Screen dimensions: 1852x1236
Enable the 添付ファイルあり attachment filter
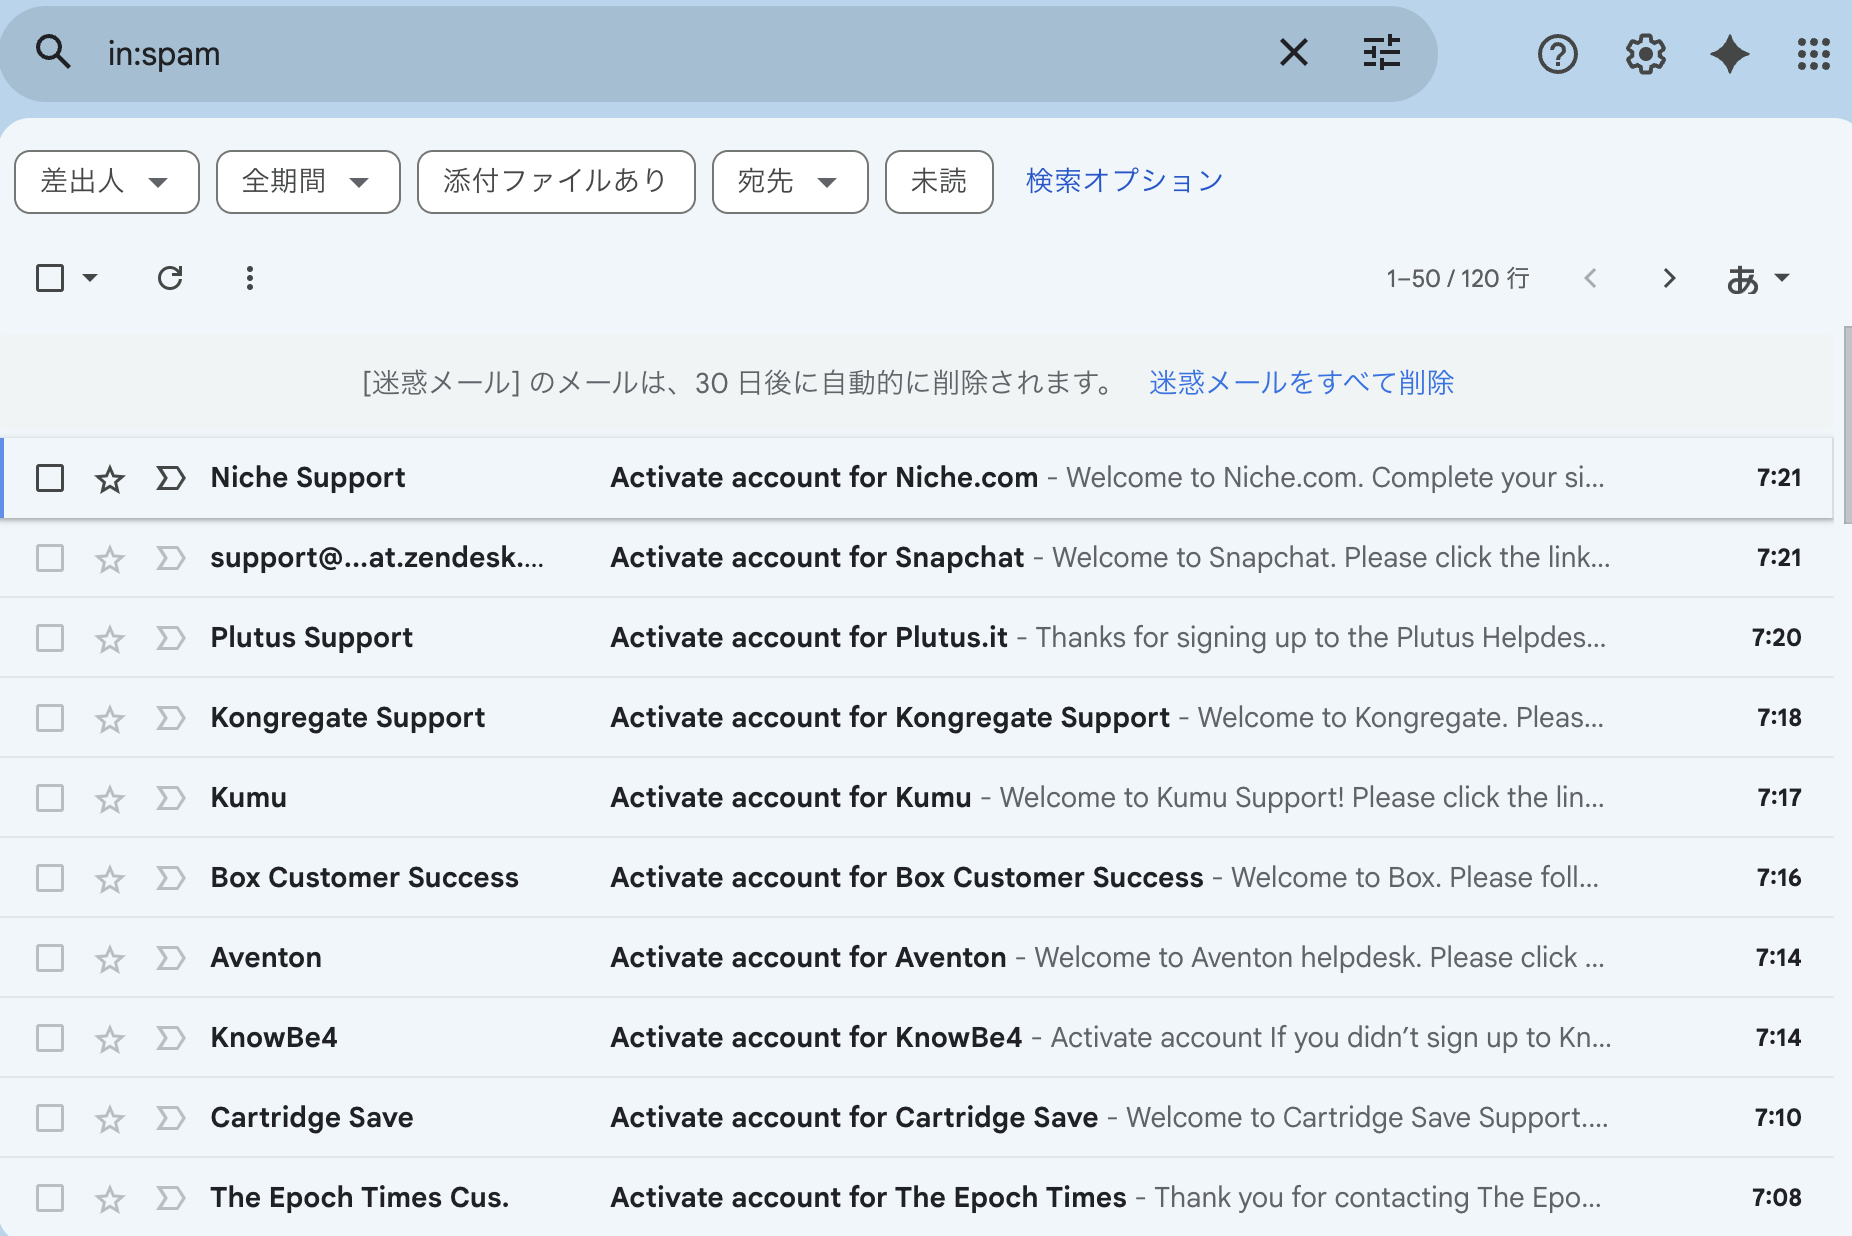pyautogui.click(x=555, y=182)
